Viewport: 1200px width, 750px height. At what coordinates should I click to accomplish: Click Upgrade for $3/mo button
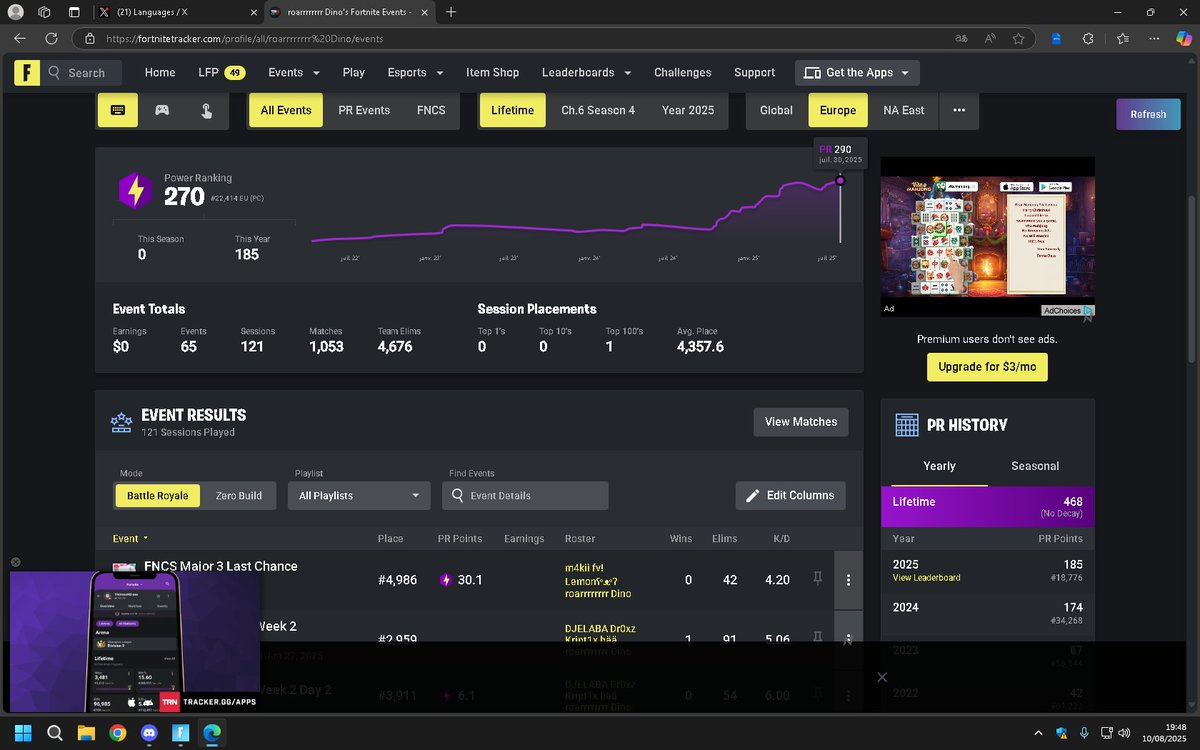[x=987, y=367]
